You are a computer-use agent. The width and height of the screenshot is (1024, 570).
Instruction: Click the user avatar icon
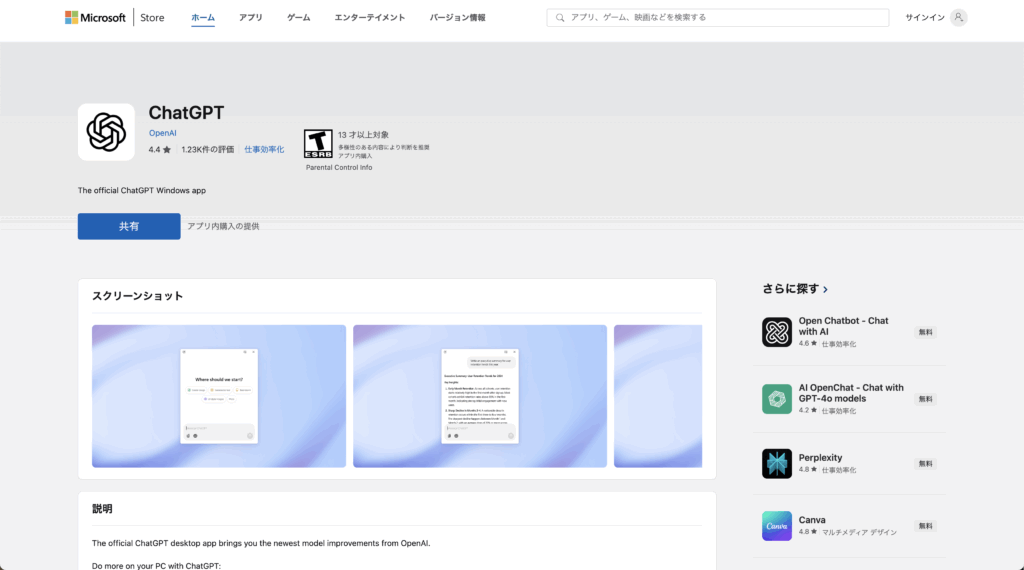click(x=959, y=18)
